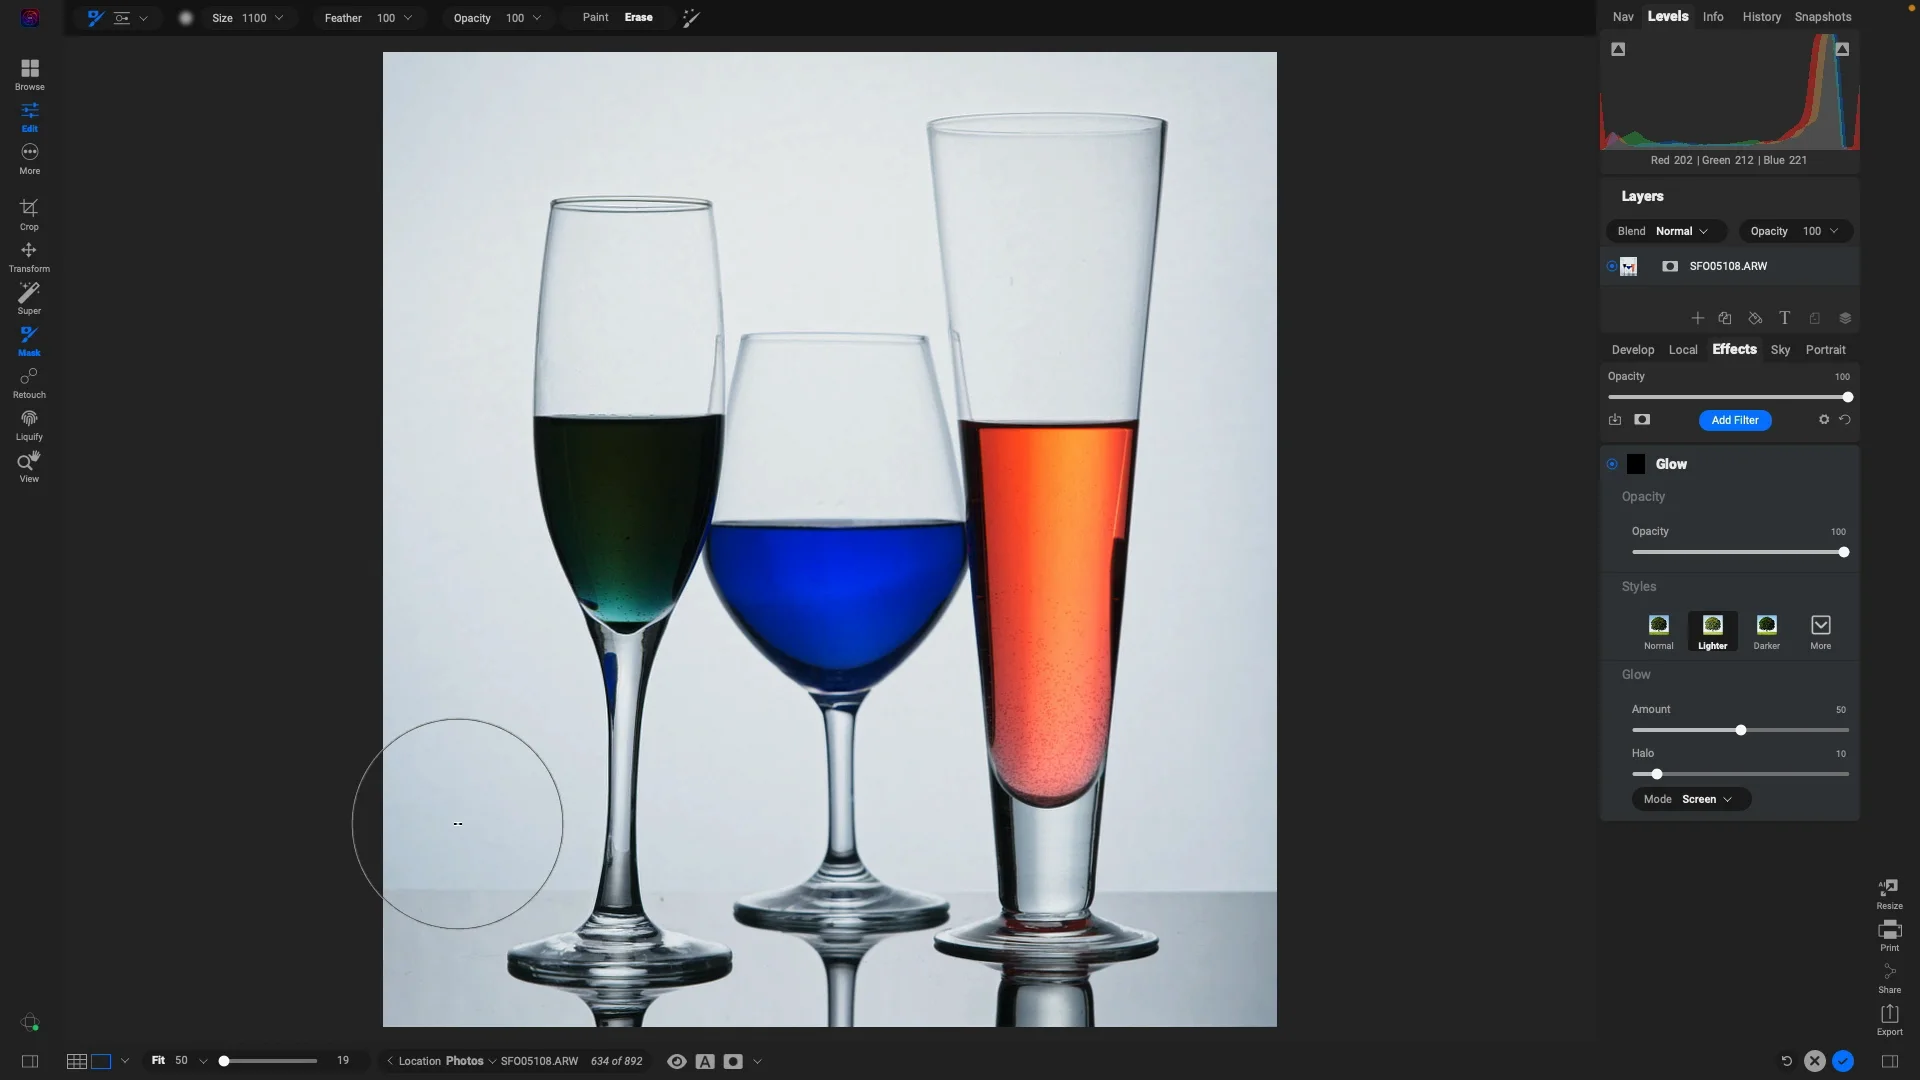The image size is (1920, 1080).
Task: Click the add layer plus icon
Action: 1697,318
